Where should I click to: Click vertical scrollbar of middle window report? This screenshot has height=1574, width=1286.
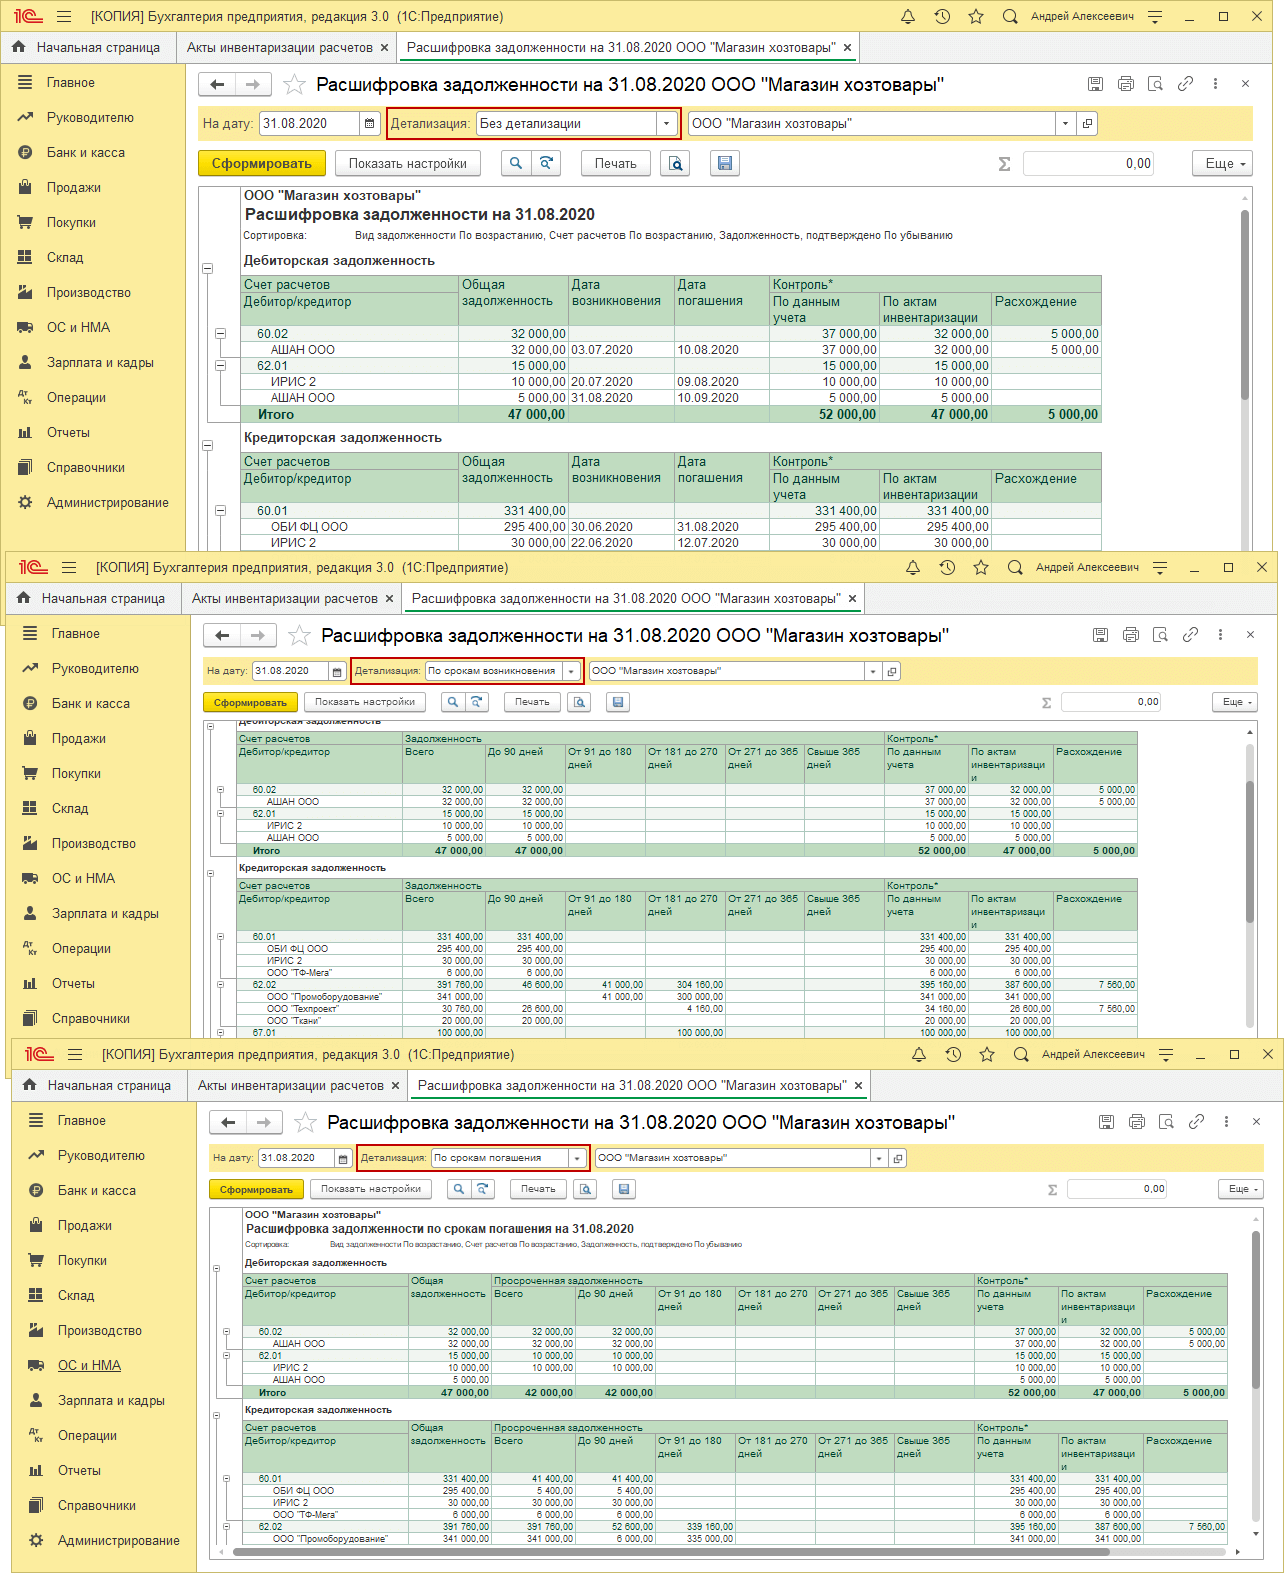(x=1250, y=850)
